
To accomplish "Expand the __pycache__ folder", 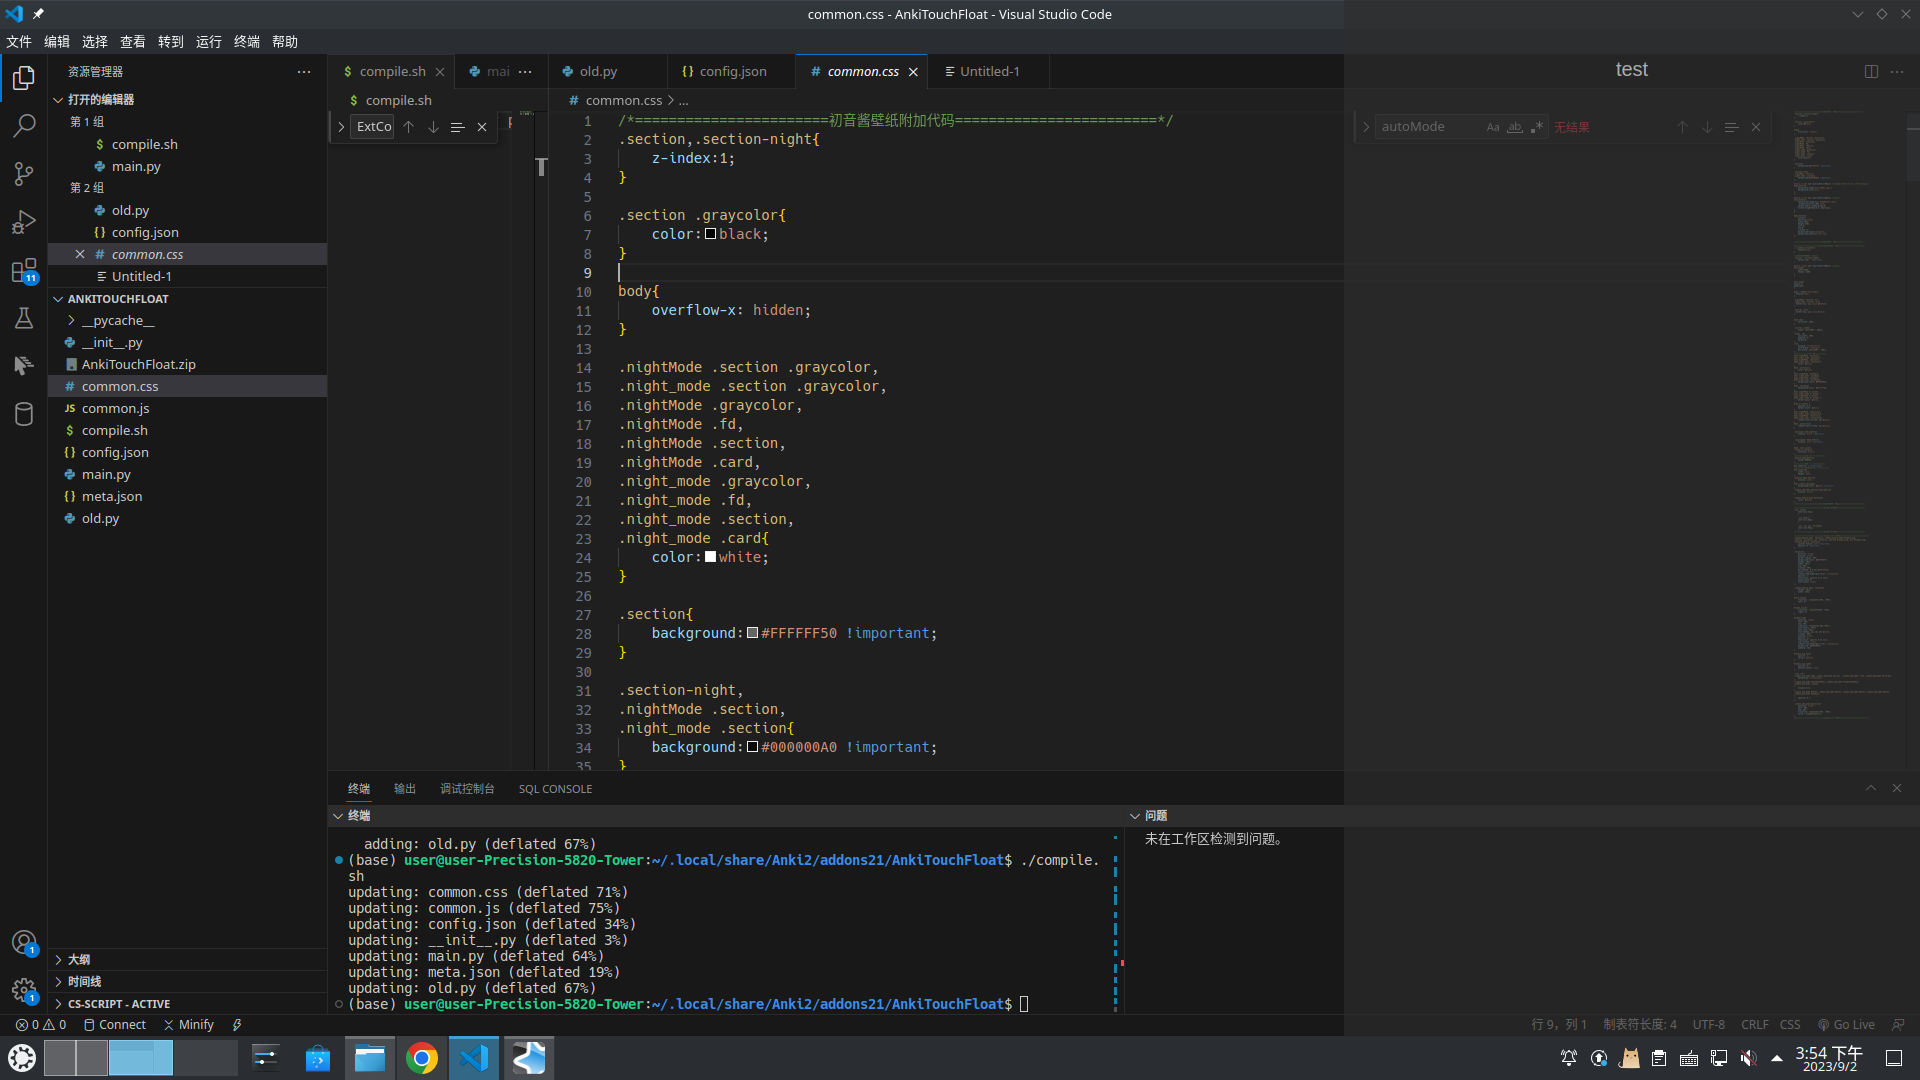I will coord(118,320).
